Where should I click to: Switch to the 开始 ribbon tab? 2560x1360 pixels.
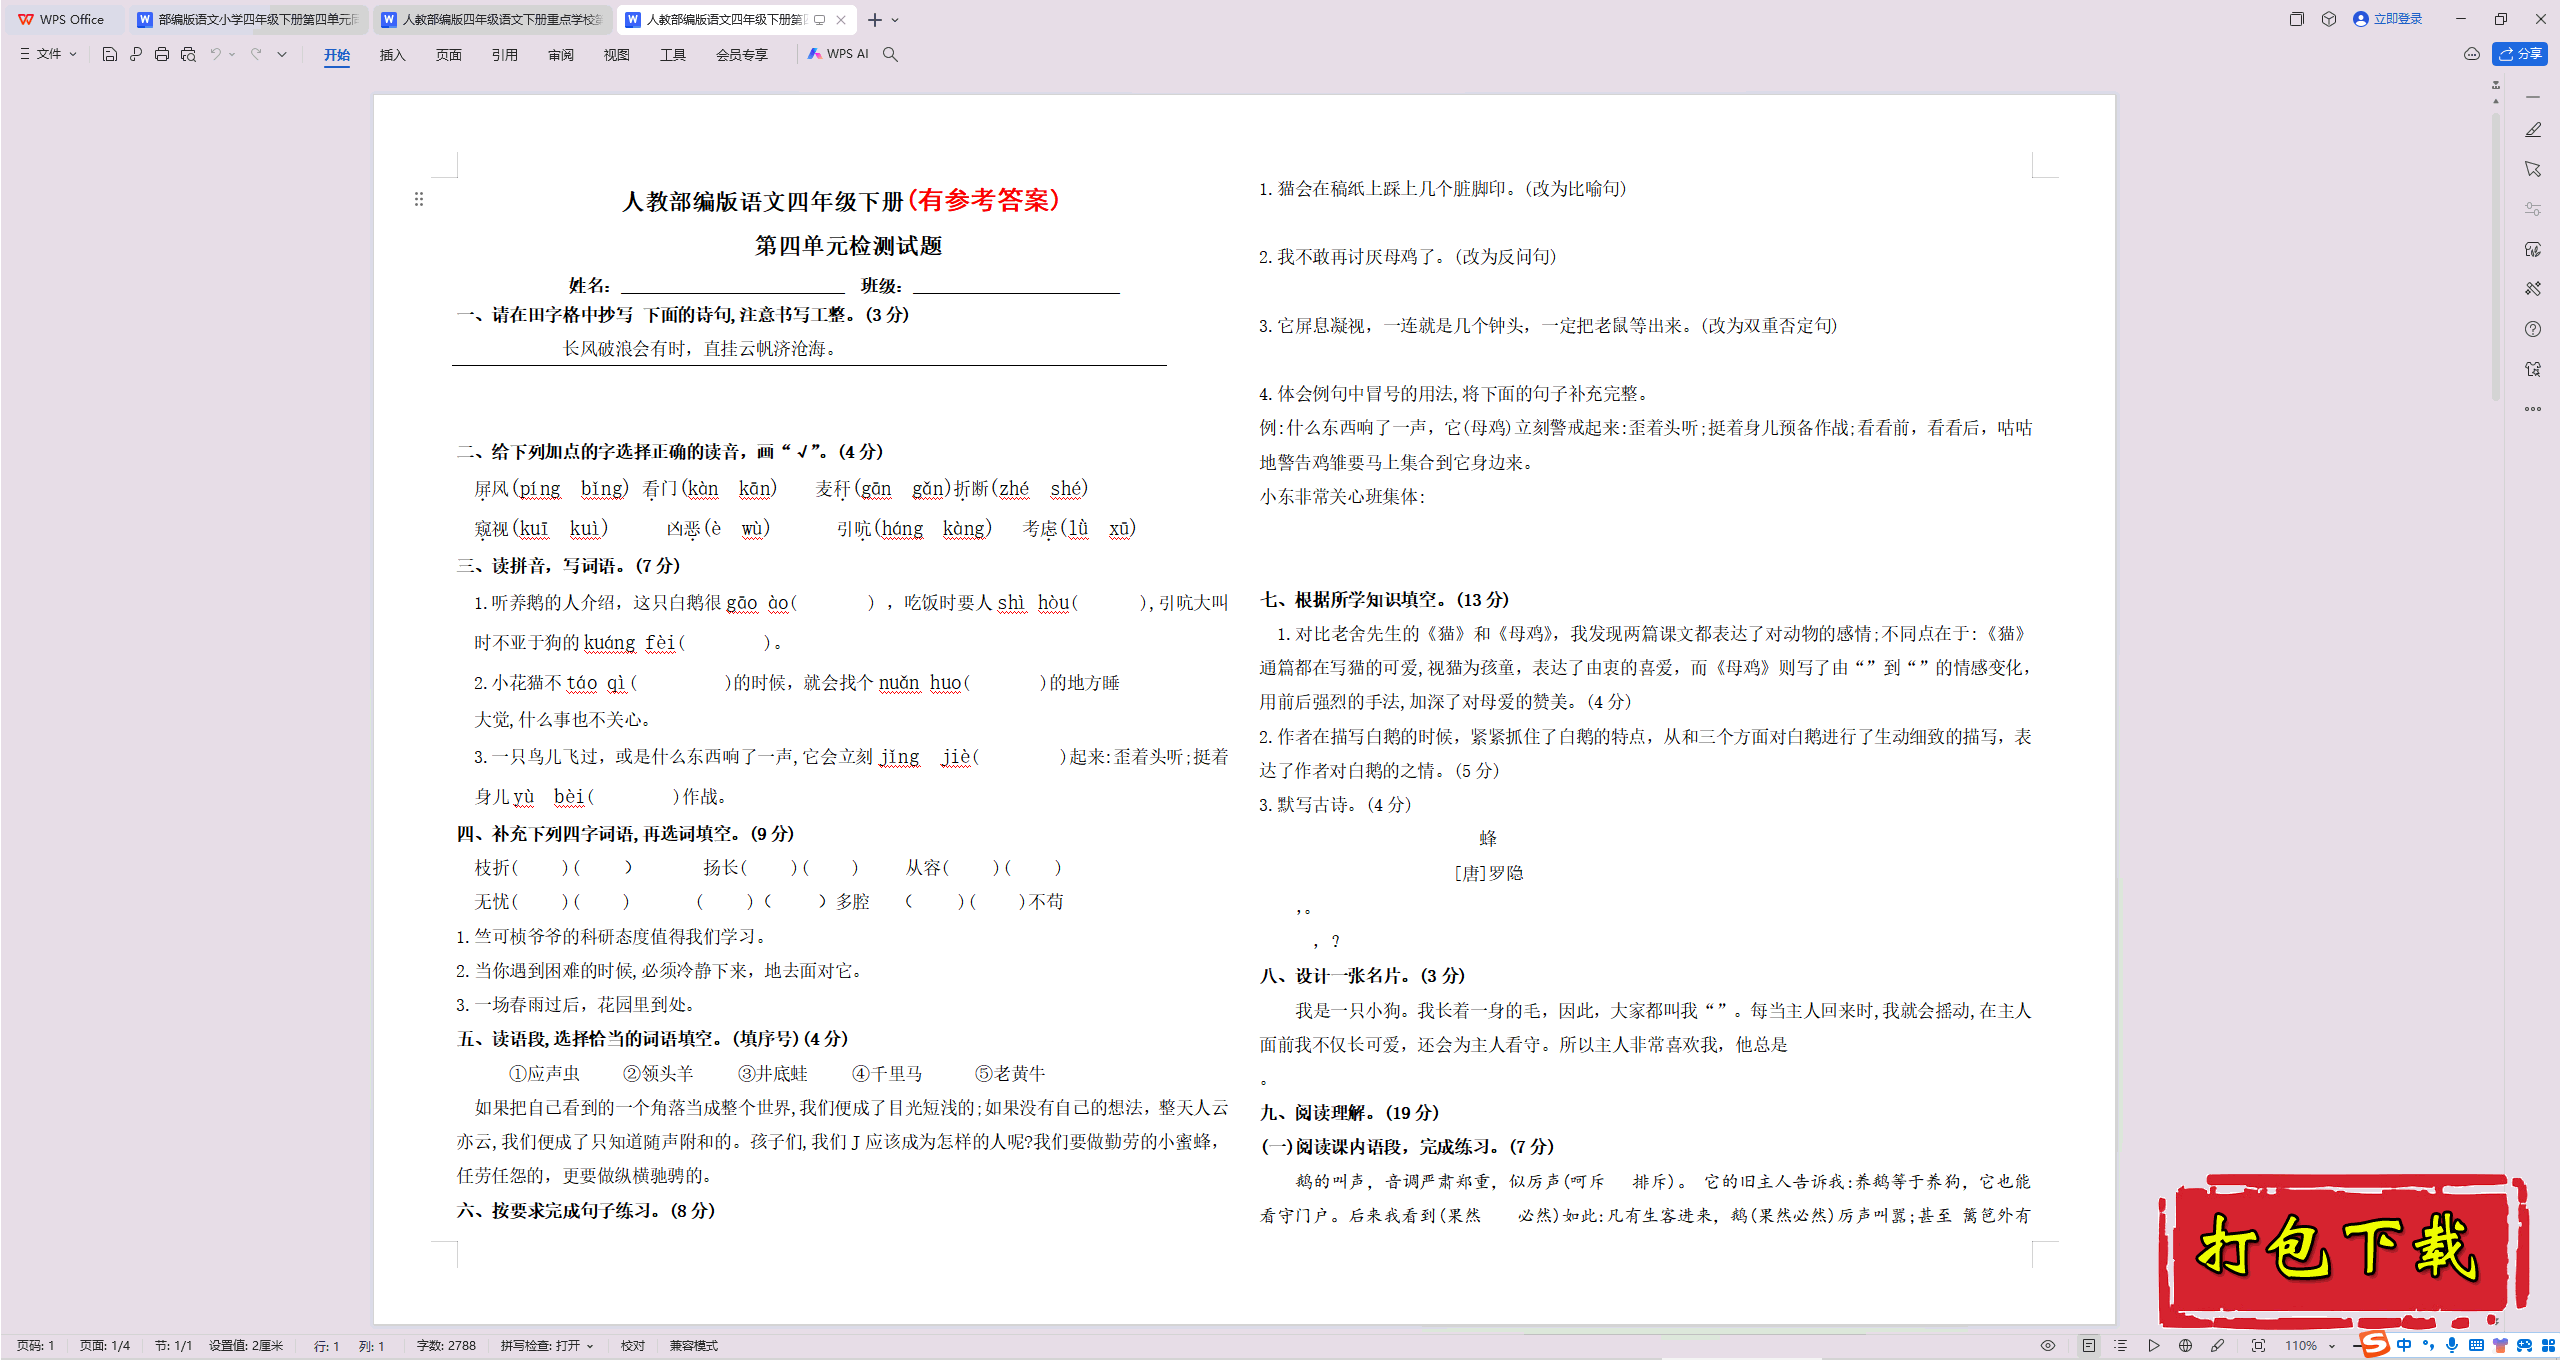click(337, 55)
